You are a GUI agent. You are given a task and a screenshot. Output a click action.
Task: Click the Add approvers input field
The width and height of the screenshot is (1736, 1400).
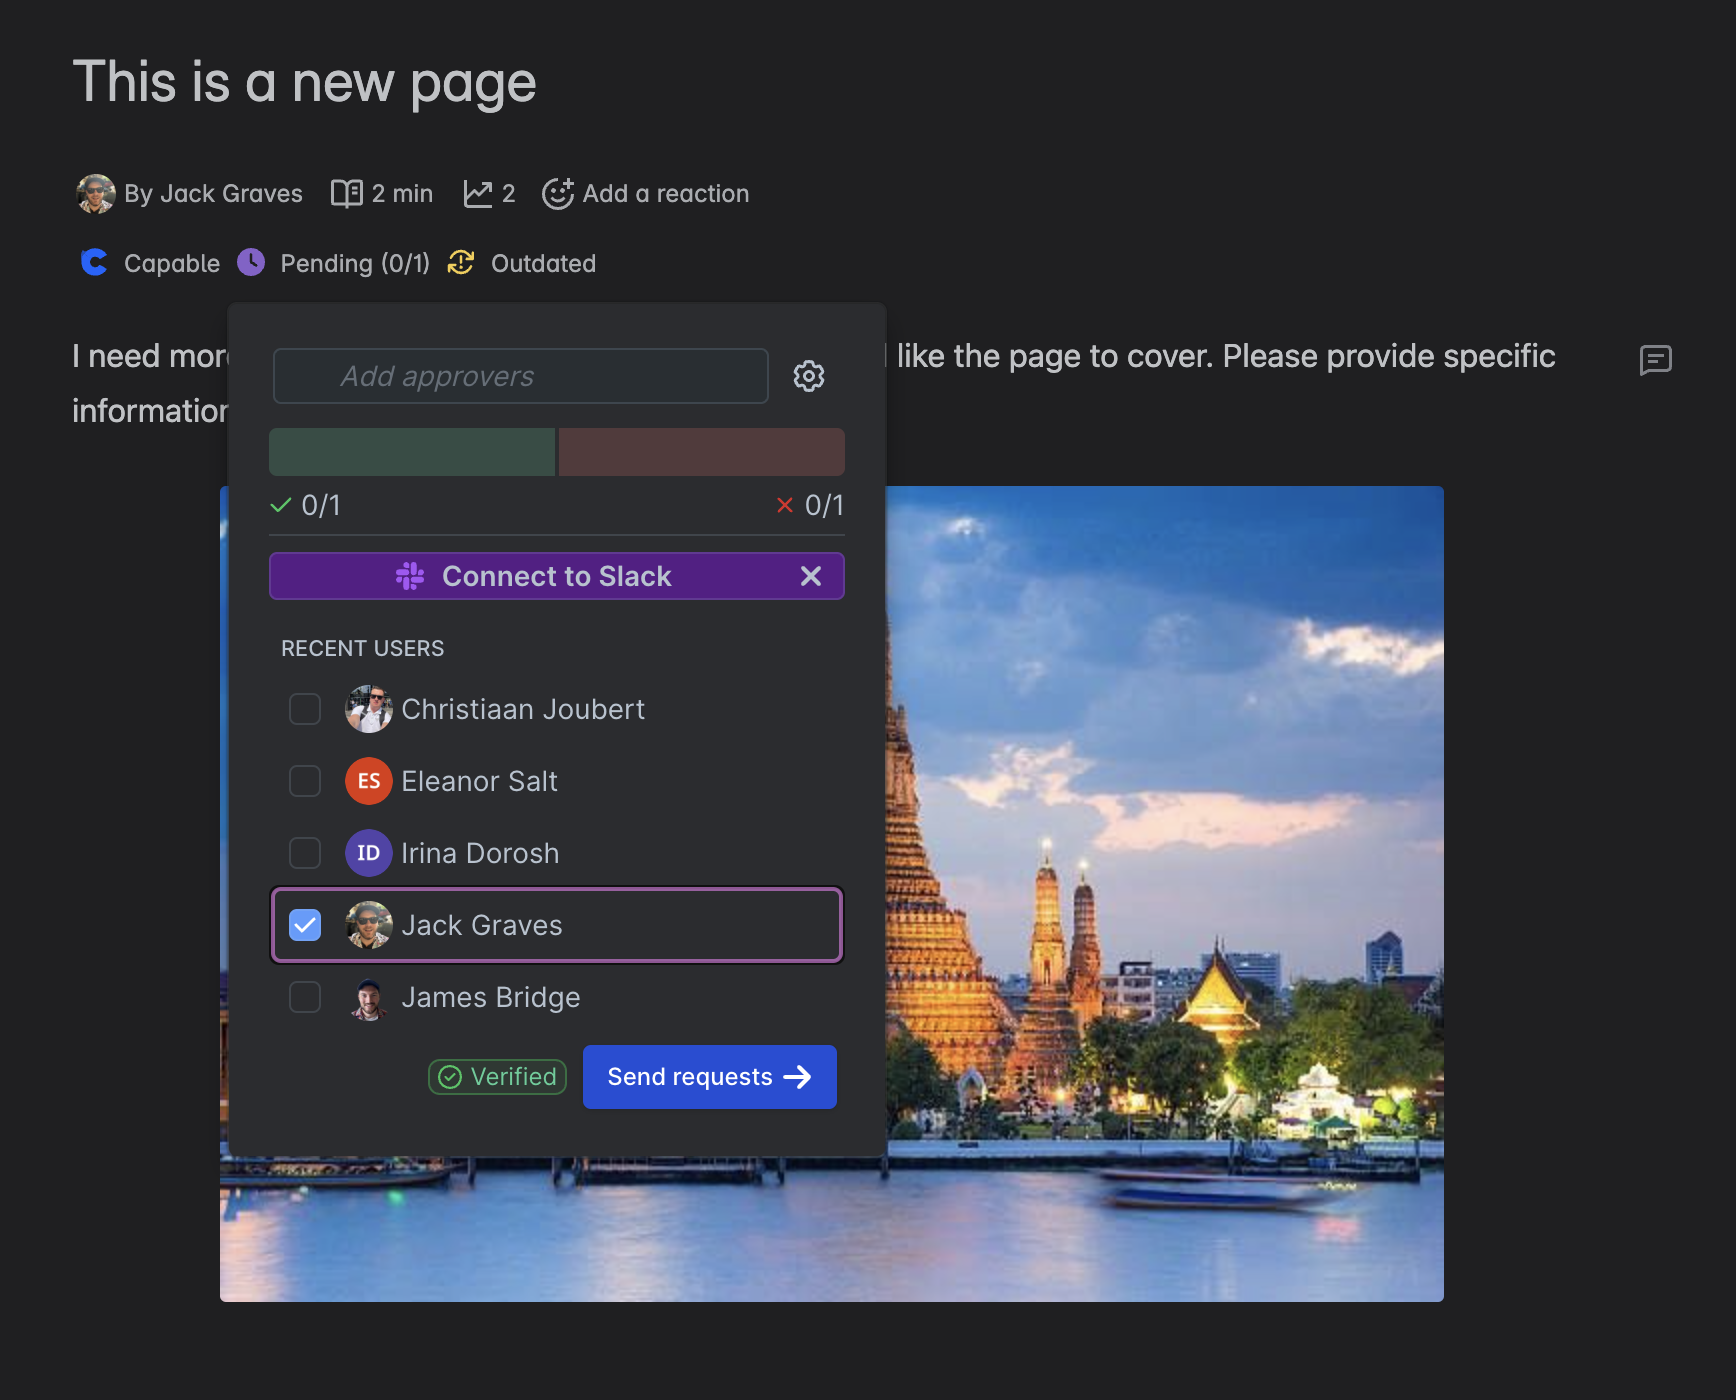tap(519, 376)
